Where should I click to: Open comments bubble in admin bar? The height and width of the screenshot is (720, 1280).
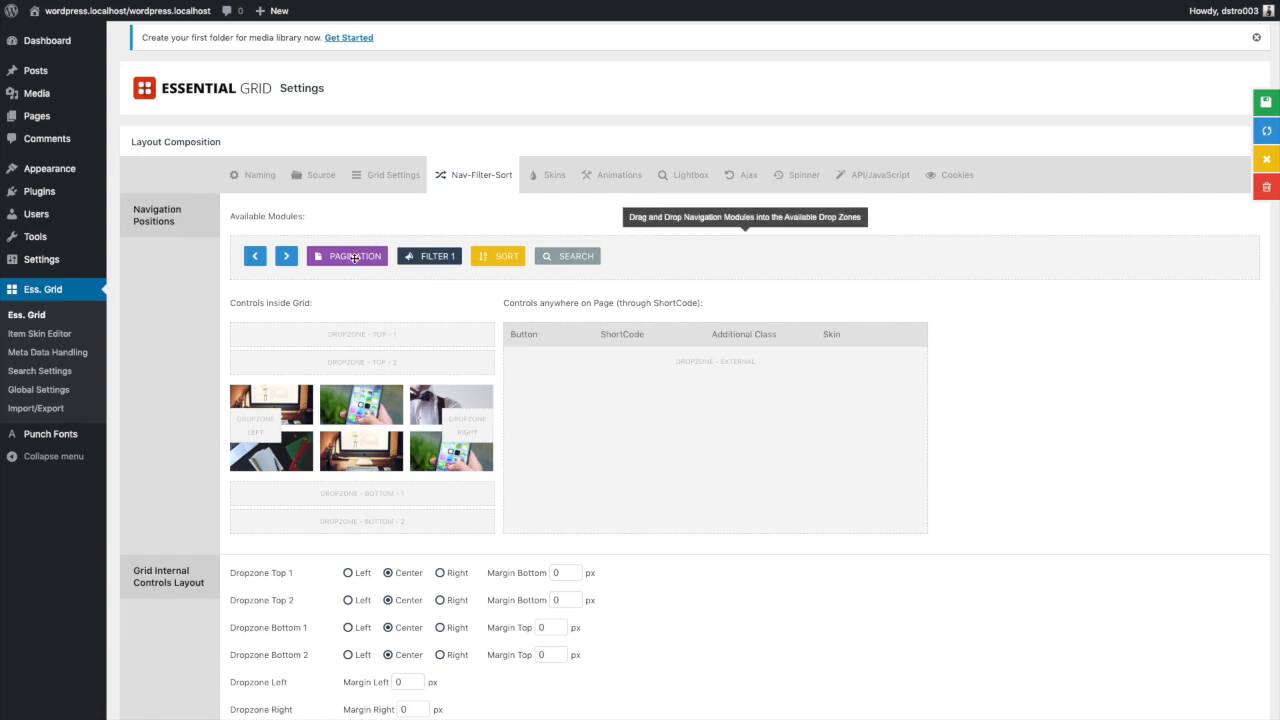tap(232, 11)
